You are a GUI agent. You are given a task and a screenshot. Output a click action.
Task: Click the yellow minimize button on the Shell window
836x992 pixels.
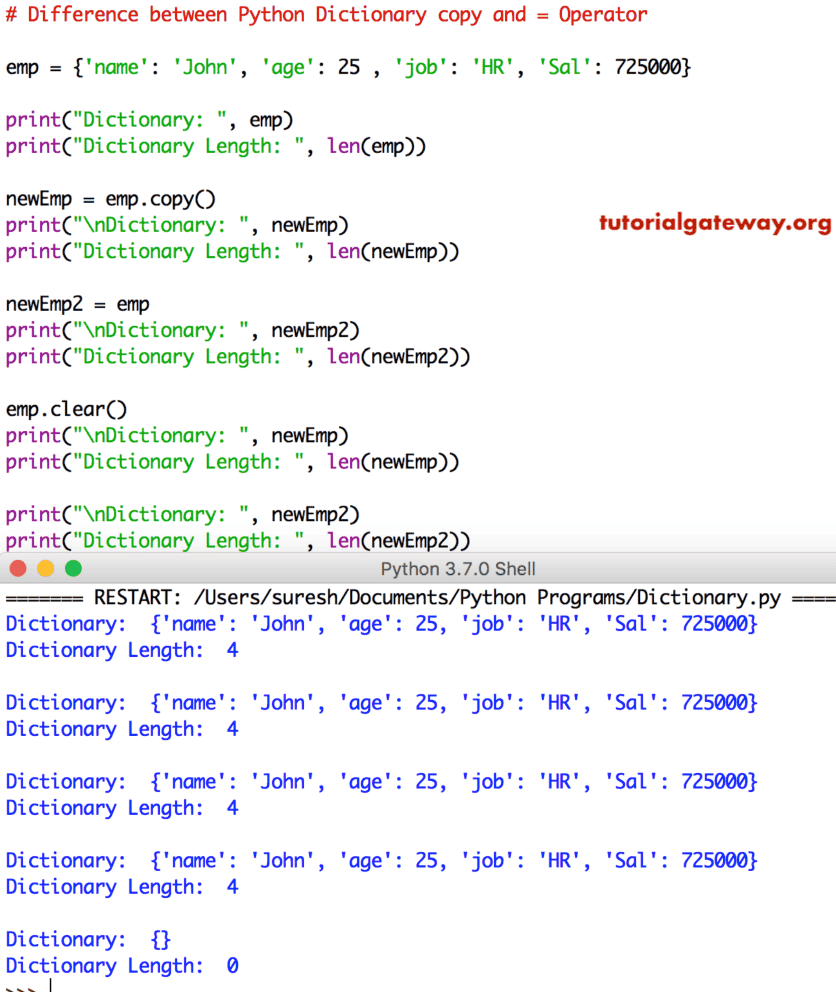point(45,567)
